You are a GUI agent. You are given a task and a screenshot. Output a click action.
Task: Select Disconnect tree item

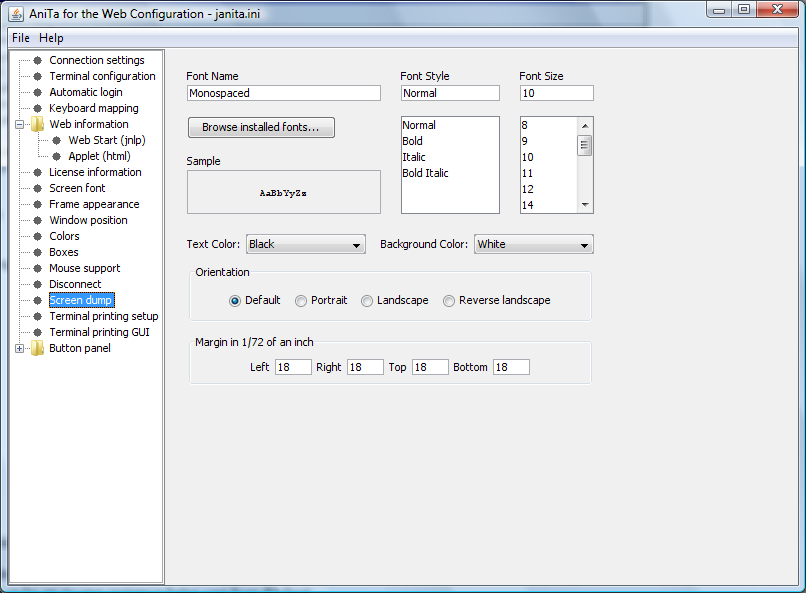click(x=75, y=284)
